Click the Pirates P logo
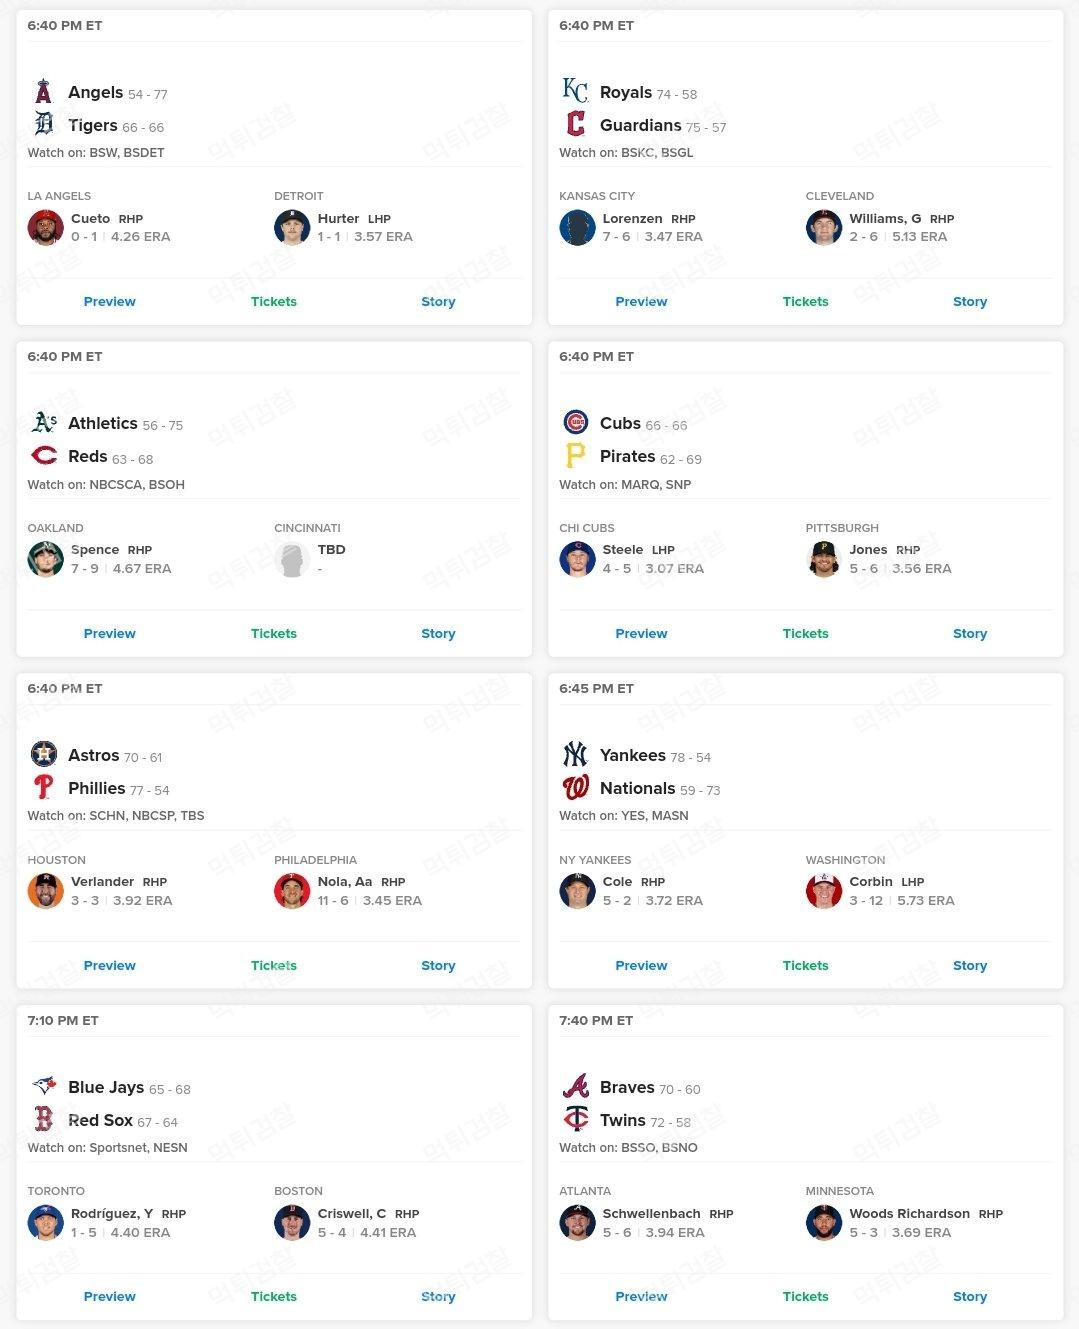The width and height of the screenshot is (1079, 1329). click(575, 456)
